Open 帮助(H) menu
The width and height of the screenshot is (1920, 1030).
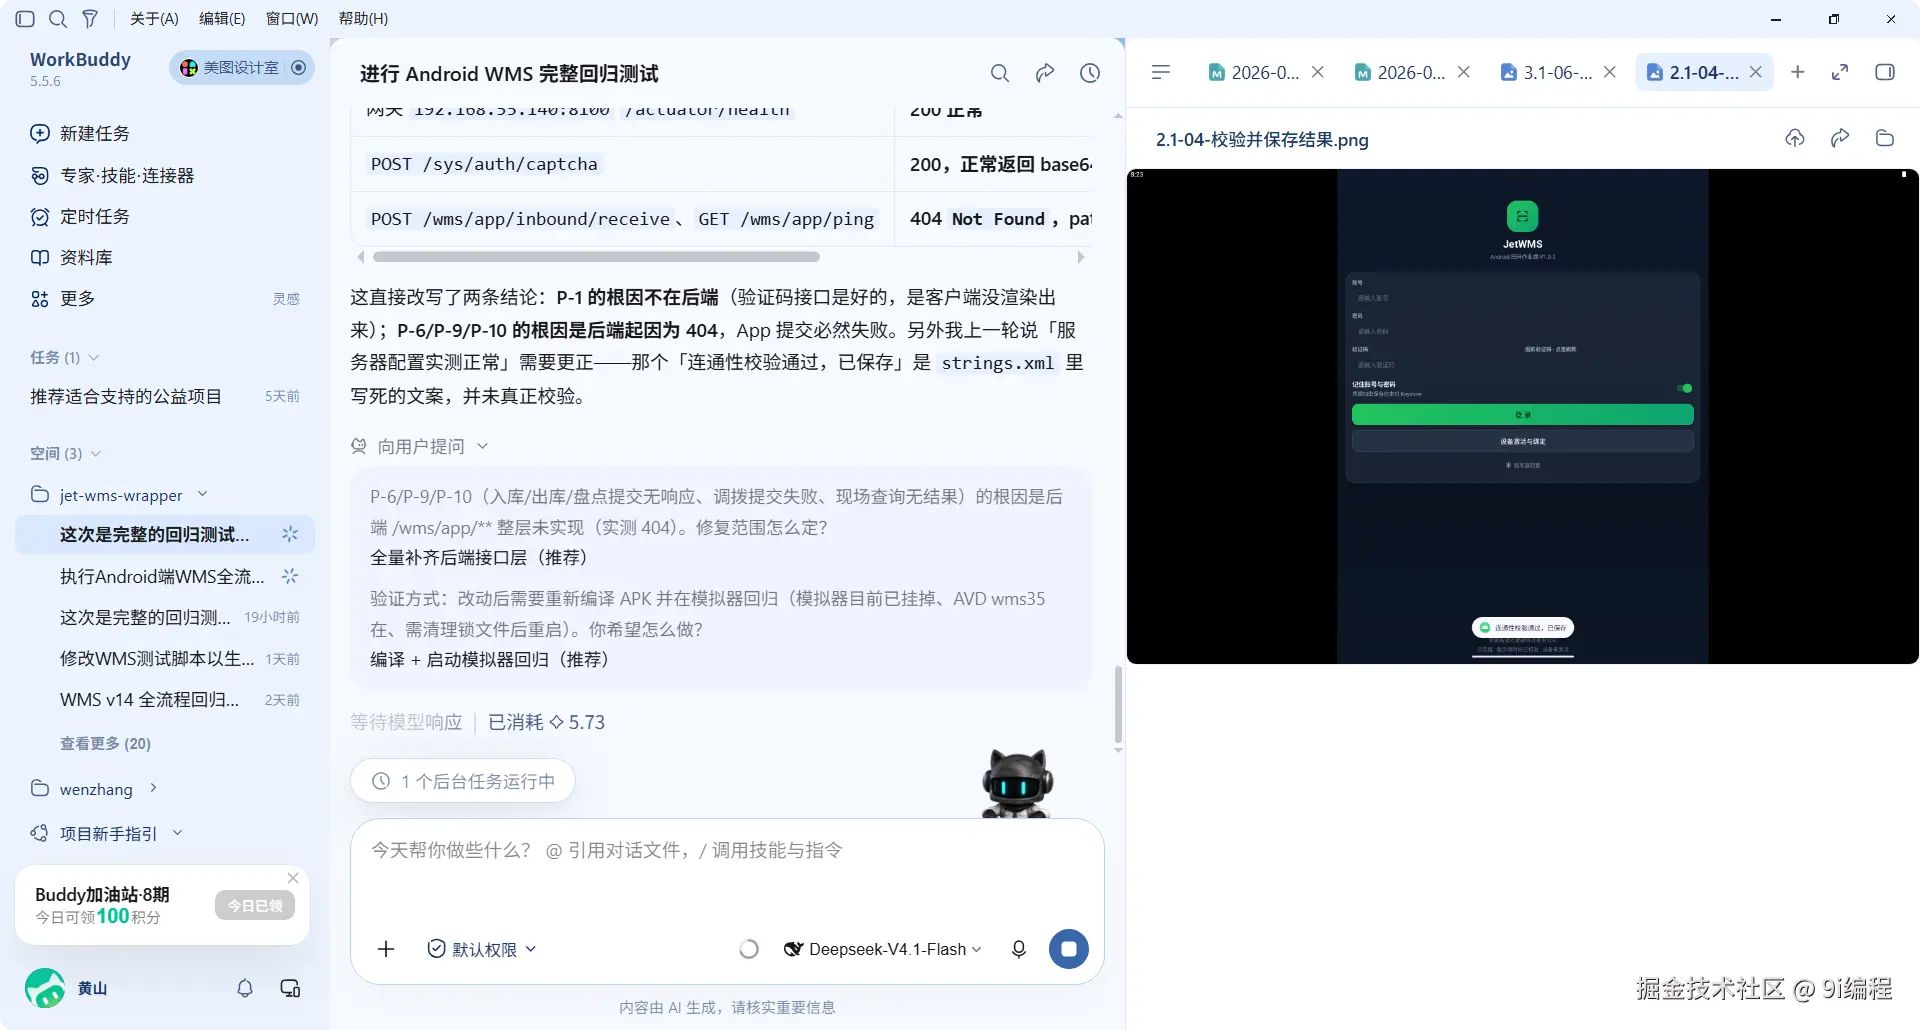coord(363,19)
